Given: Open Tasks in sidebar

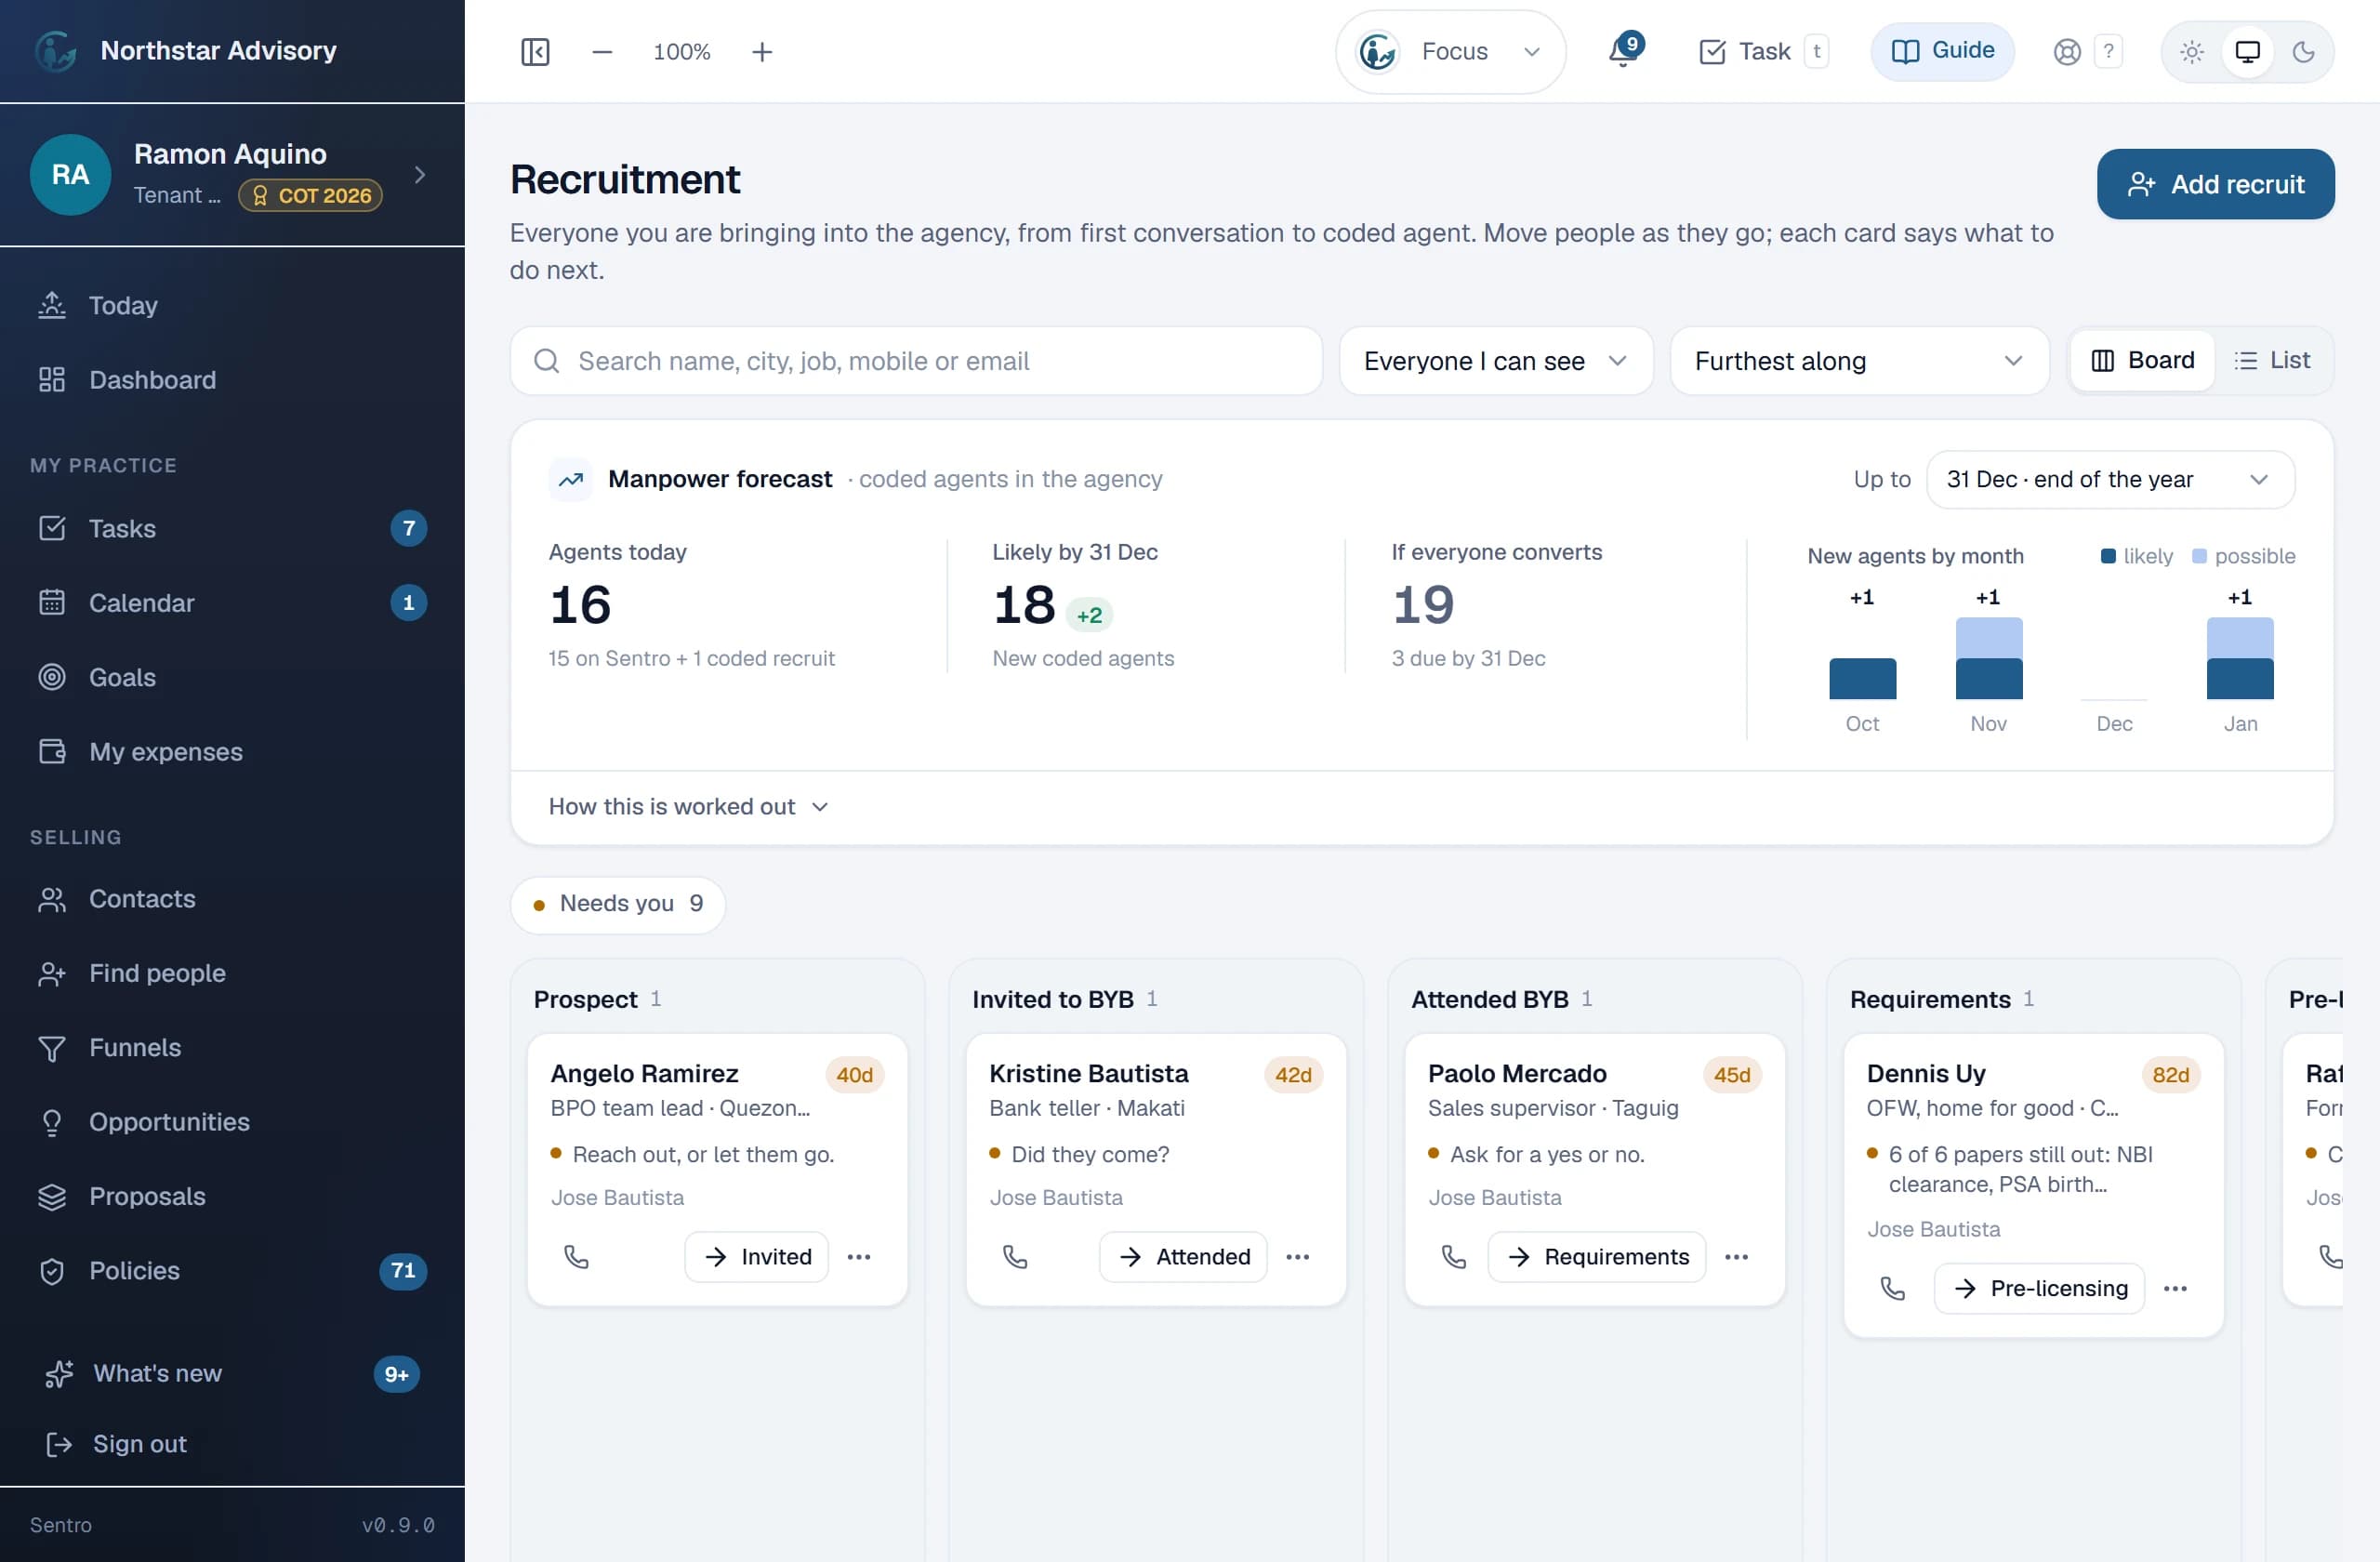Looking at the screenshot, I should coord(232,528).
